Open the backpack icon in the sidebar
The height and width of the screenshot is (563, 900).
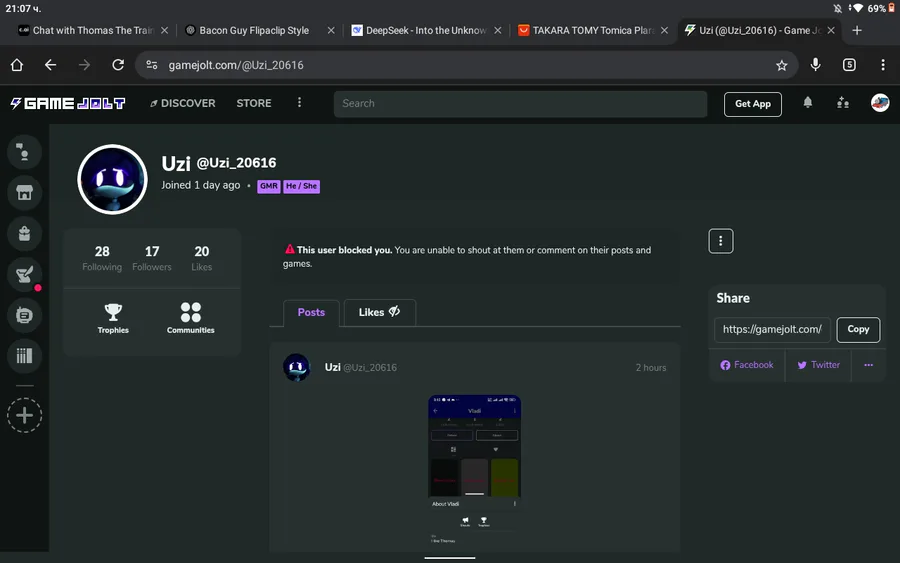pos(24,234)
